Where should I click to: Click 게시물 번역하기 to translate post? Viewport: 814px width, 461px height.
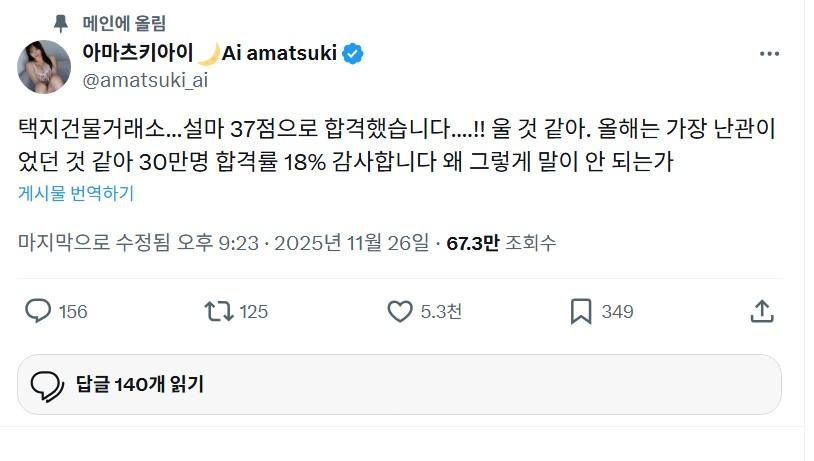(x=76, y=194)
